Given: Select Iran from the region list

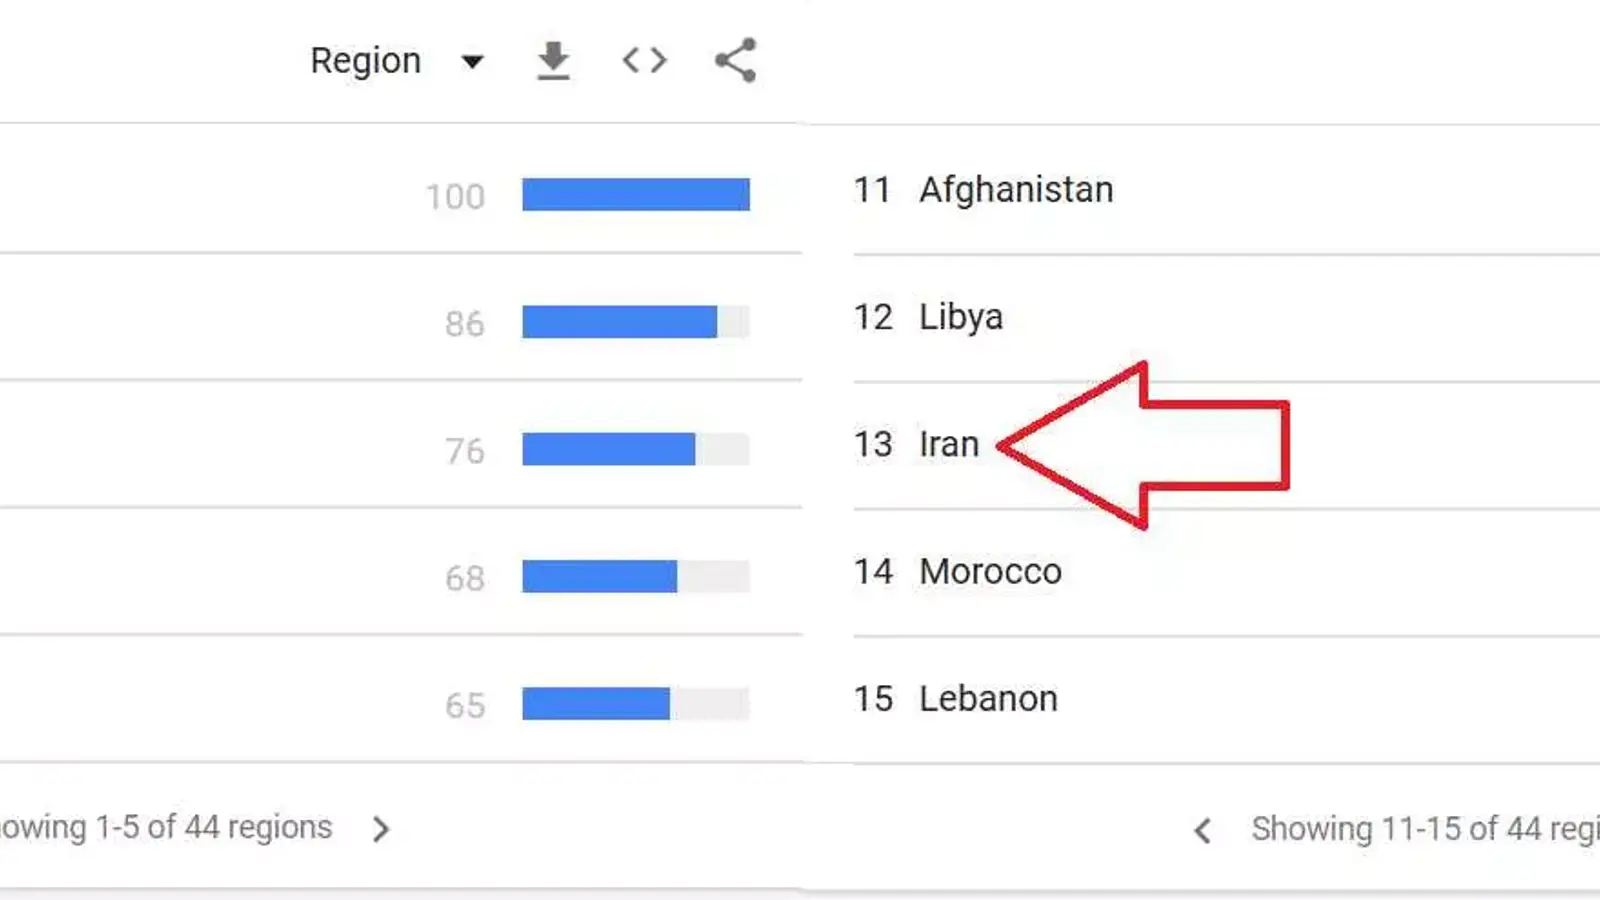Looking at the screenshot, I should (948, 444).
